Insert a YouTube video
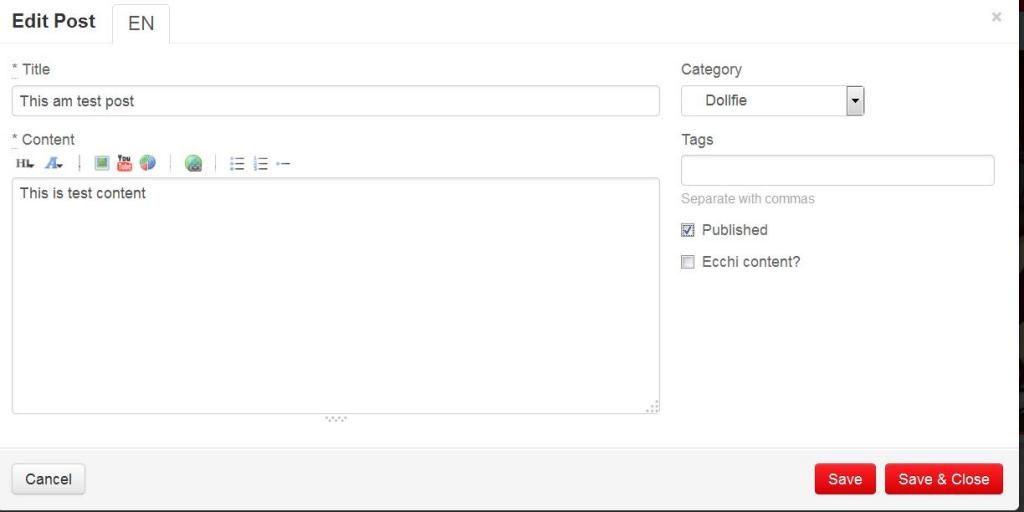1024x512 pixels. coord(124,163)
